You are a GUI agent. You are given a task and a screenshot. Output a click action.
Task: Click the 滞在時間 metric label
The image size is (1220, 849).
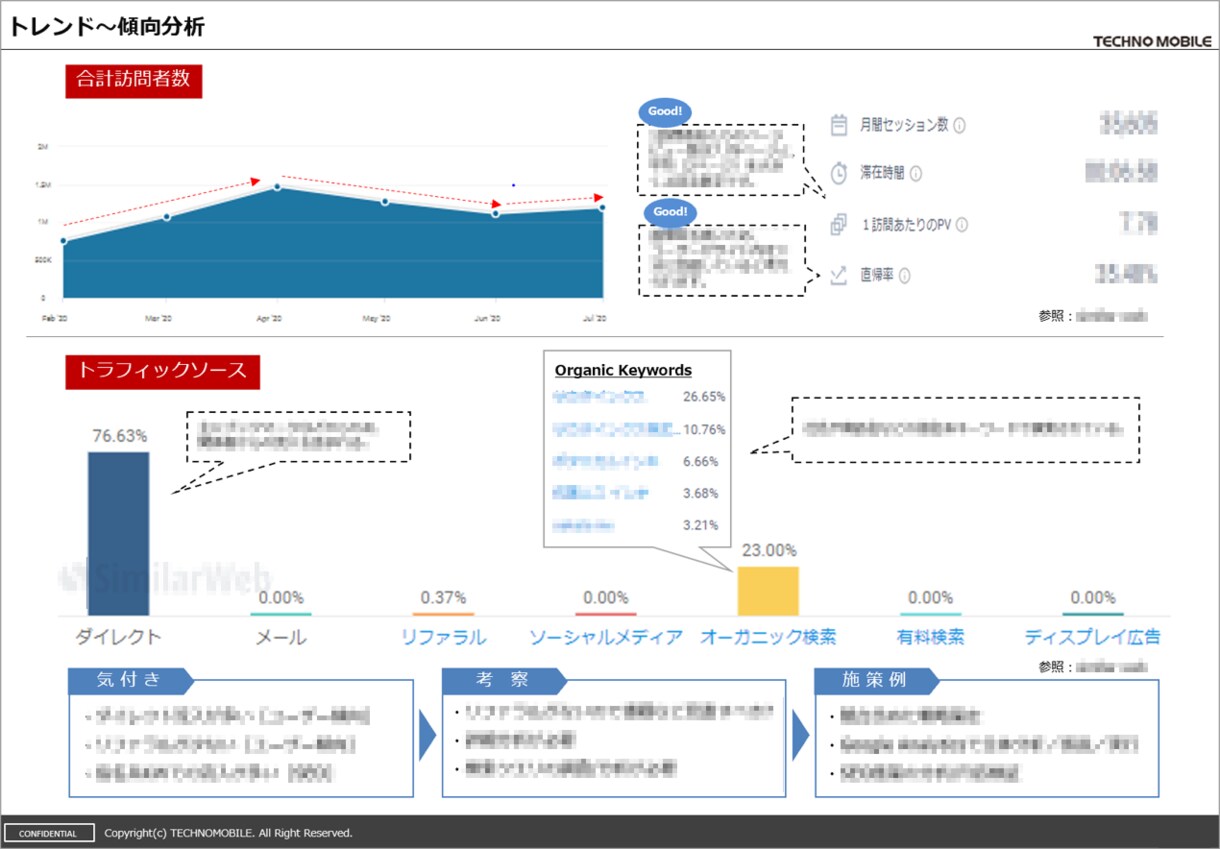click(883, 174)
